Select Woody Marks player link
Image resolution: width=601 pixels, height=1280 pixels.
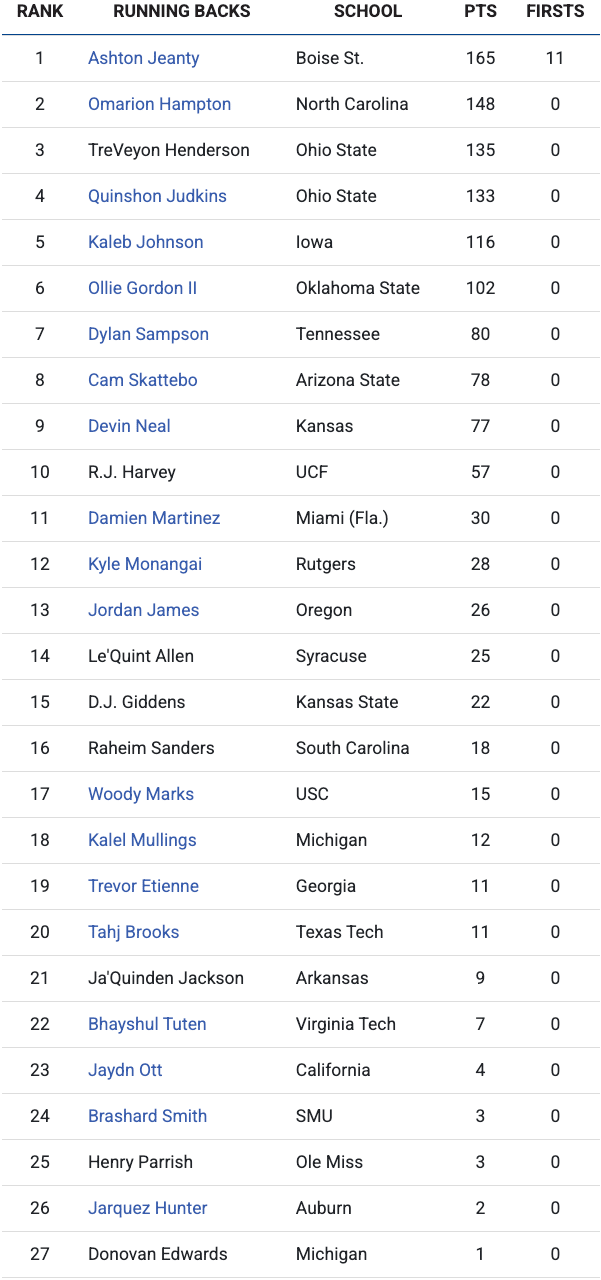(x=141, y=794)
